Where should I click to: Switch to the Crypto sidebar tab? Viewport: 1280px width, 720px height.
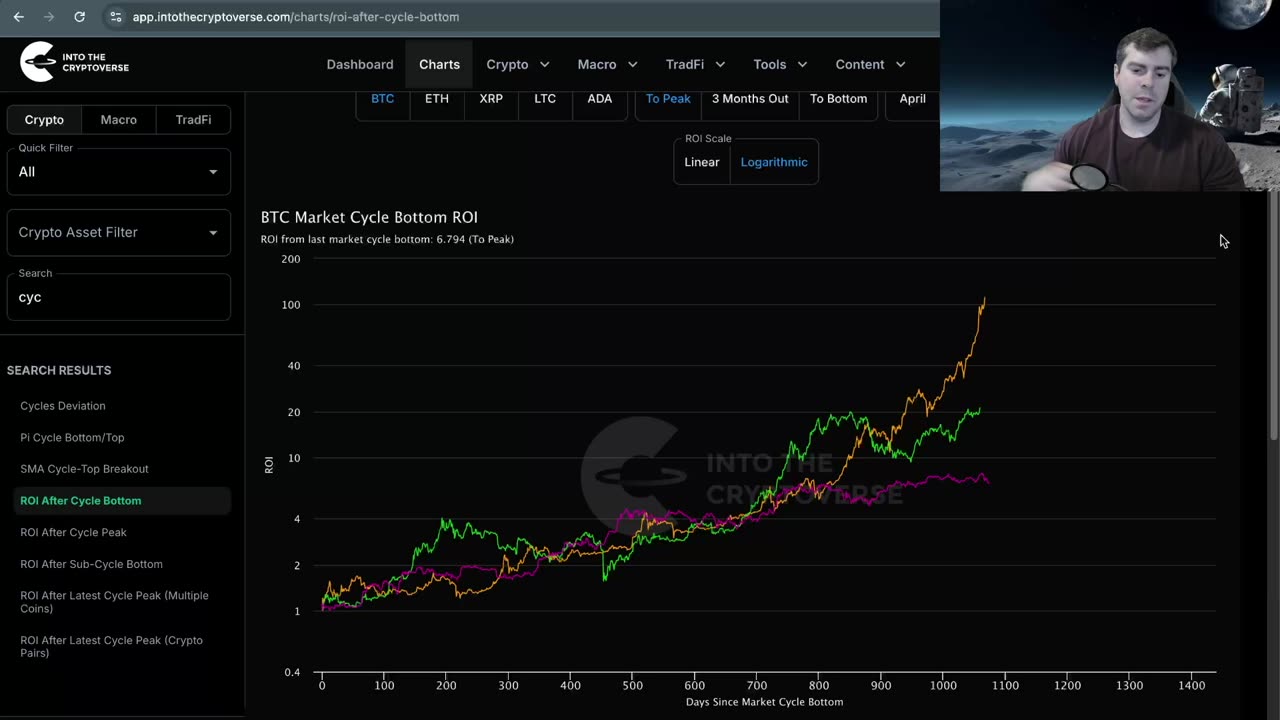click(x=44, y=120)
